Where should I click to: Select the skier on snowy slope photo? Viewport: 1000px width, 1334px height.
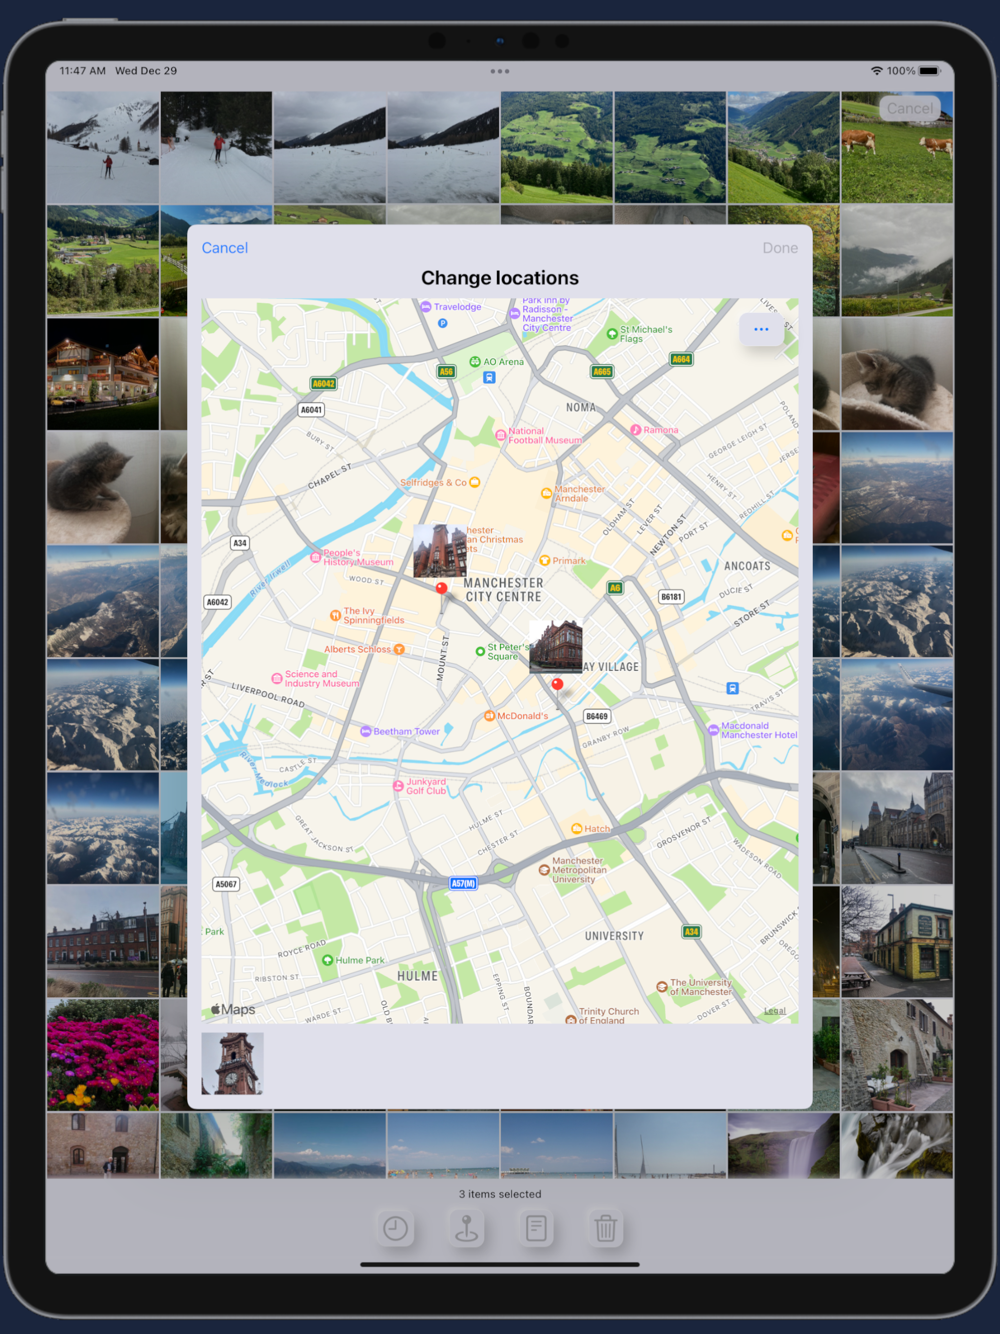click(103, 148)
